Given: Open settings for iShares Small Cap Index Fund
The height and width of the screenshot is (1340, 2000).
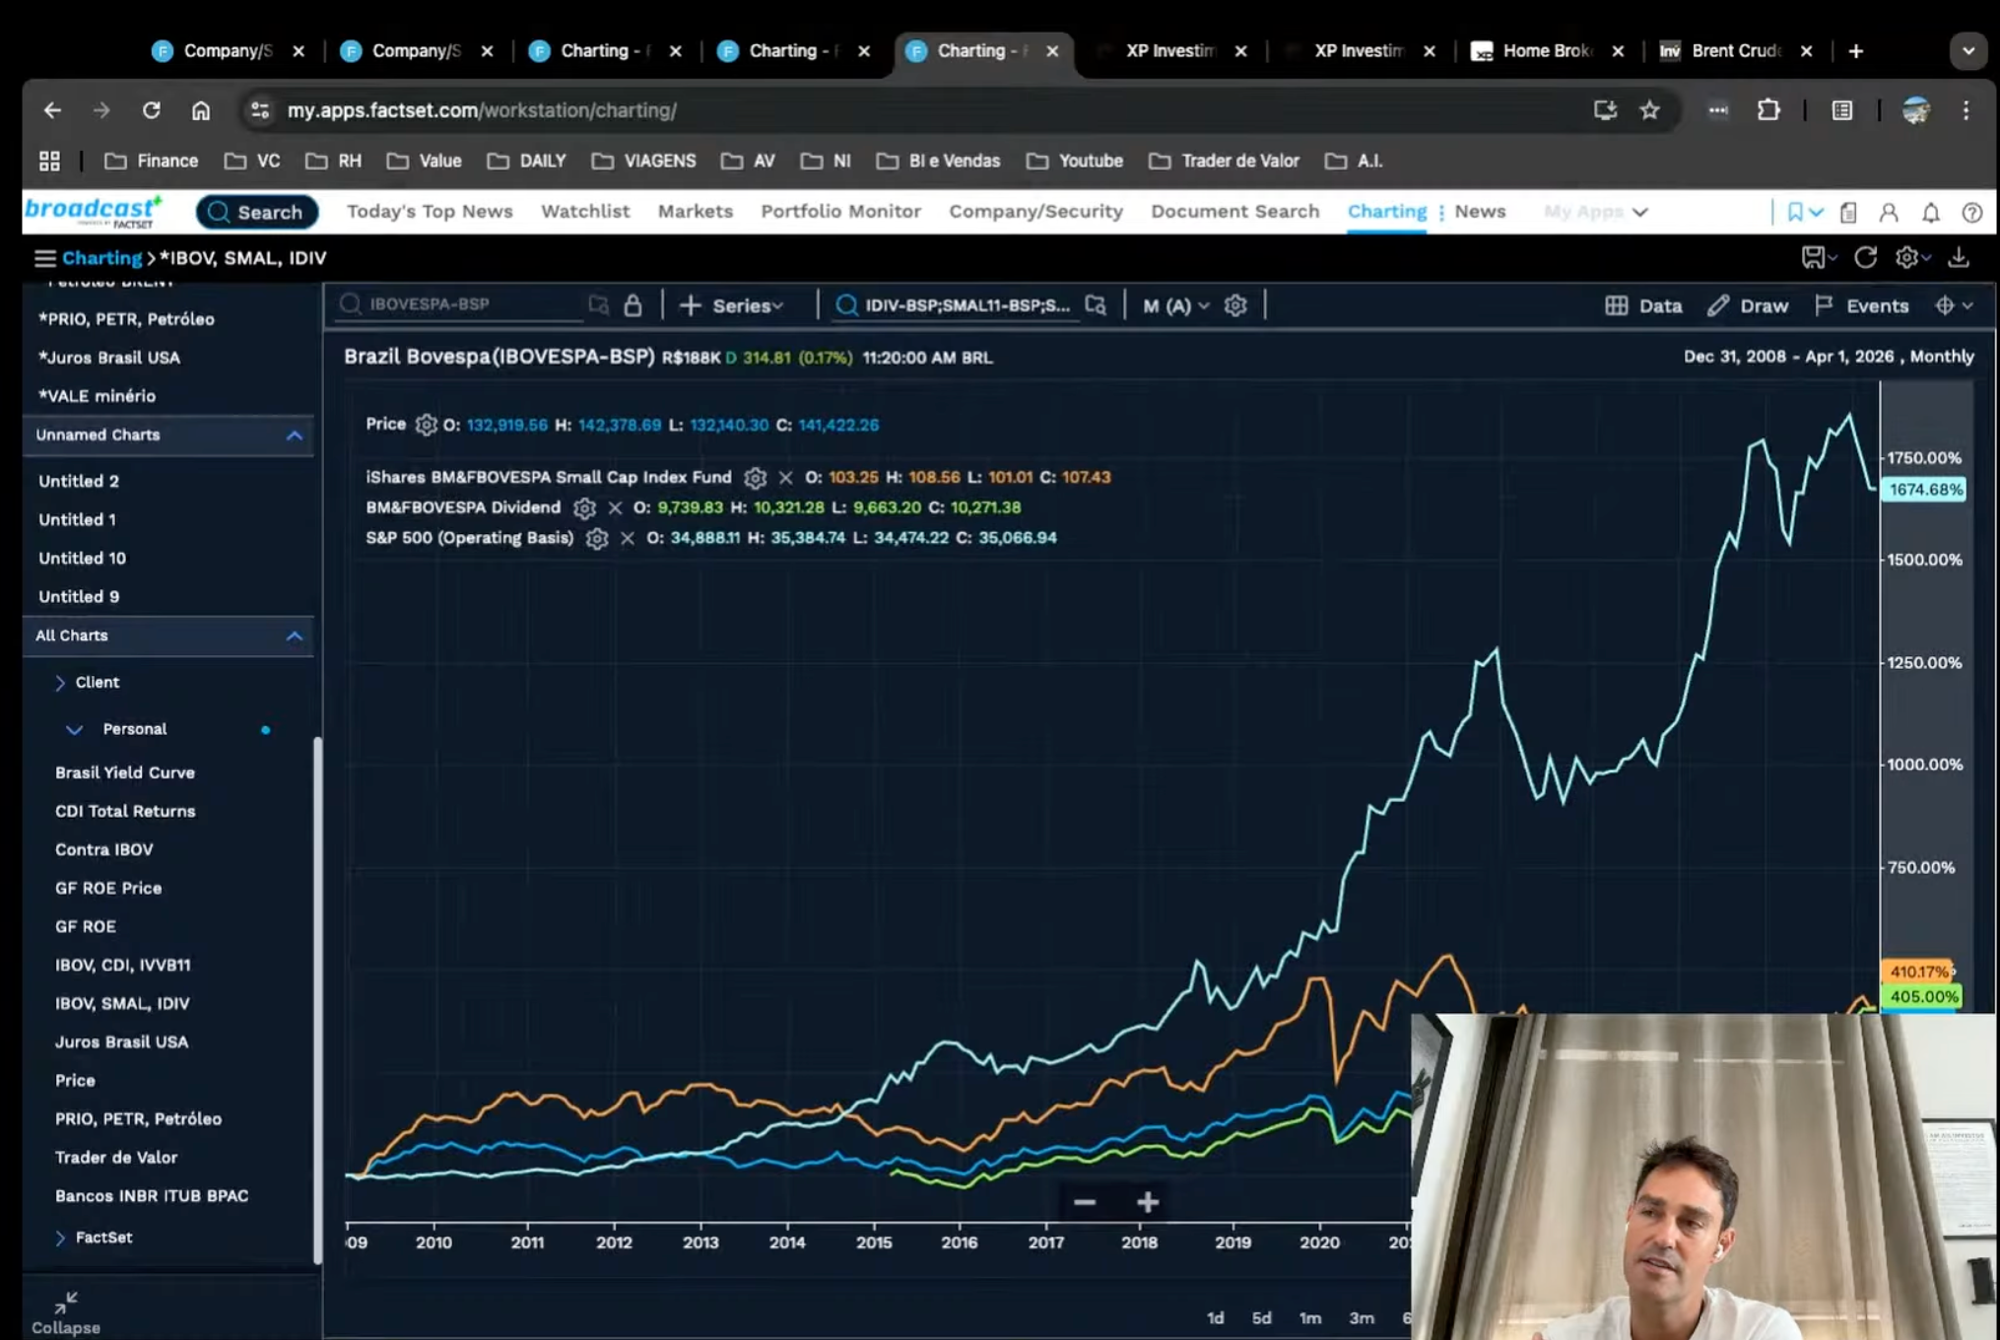Looking at the screenshot, I should (755, 478).
